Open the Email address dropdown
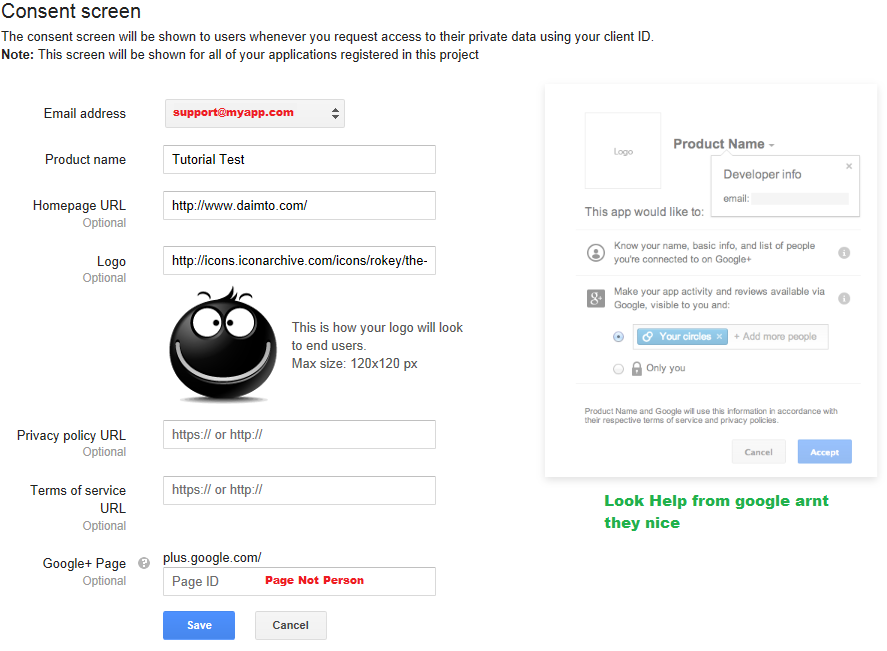This screenshot has width=887, height=651. click(255, 113)
